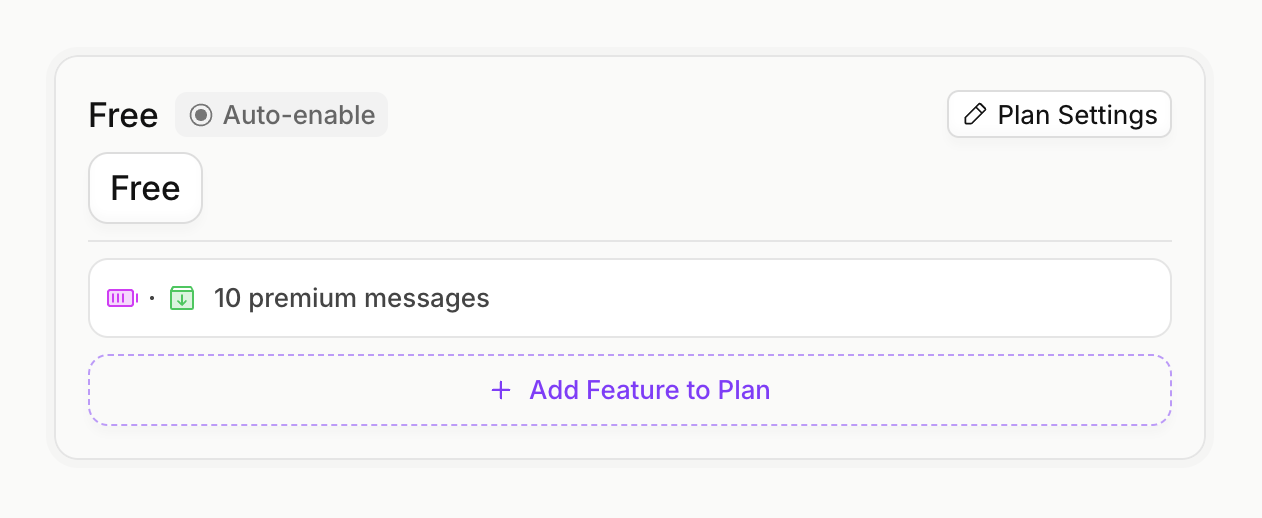Click the plus icon before Add Feature
This screenshot has width=1262, height=518.
[501, 390]
